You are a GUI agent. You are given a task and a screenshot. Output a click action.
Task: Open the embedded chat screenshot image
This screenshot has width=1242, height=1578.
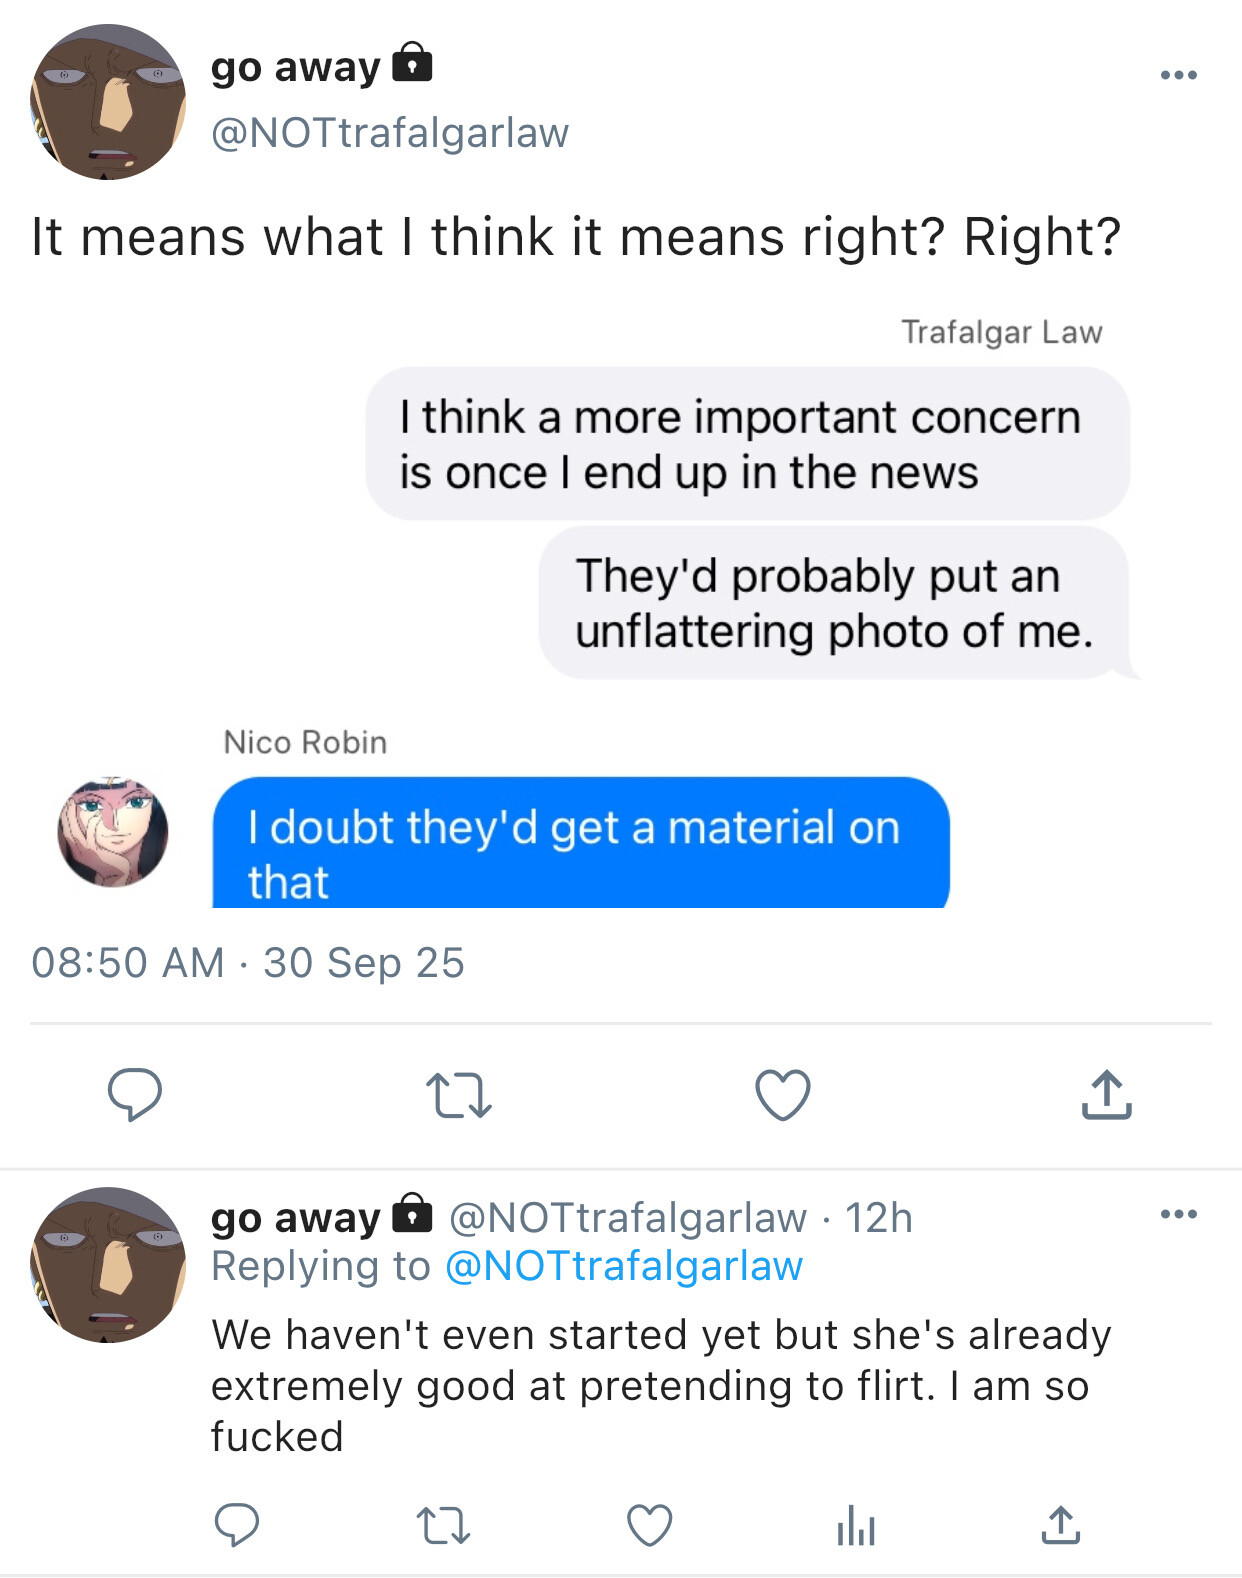(x=620, y=610)
